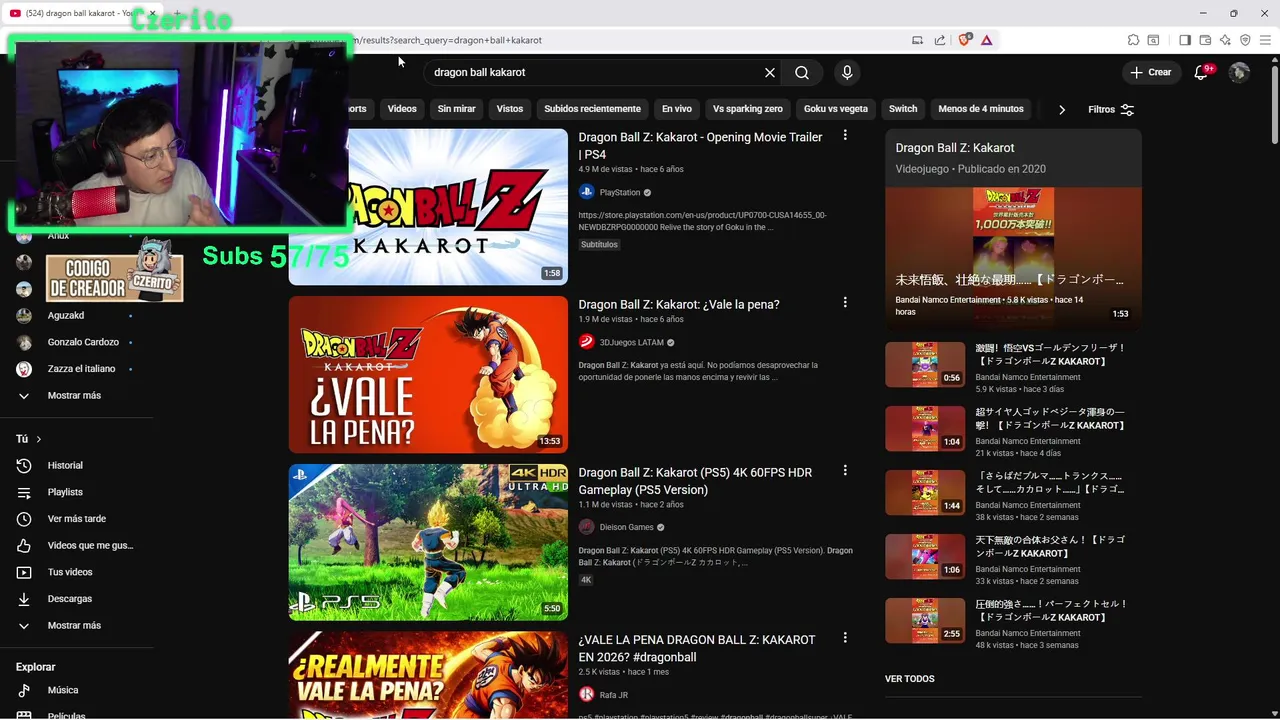Open Dragon Ball Z: Kakarot ¿Vale la pena? title

[679, 304]
